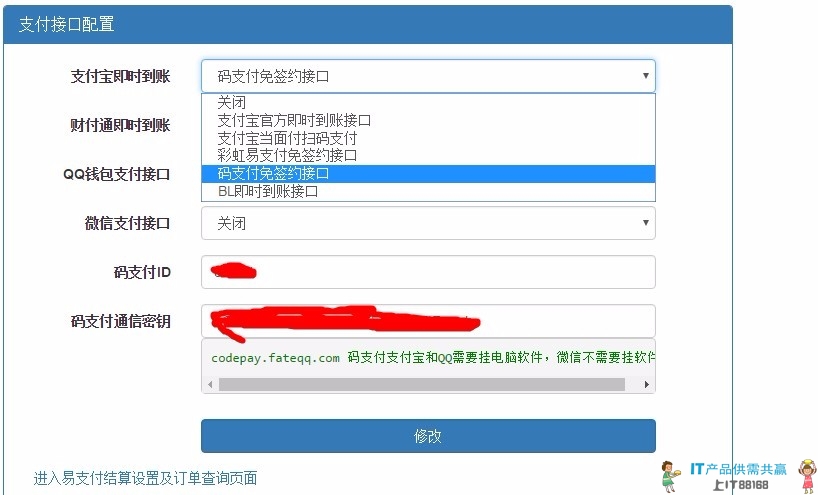Open 进入易支付结算设置及订单查询页面 link

[145, 478]
